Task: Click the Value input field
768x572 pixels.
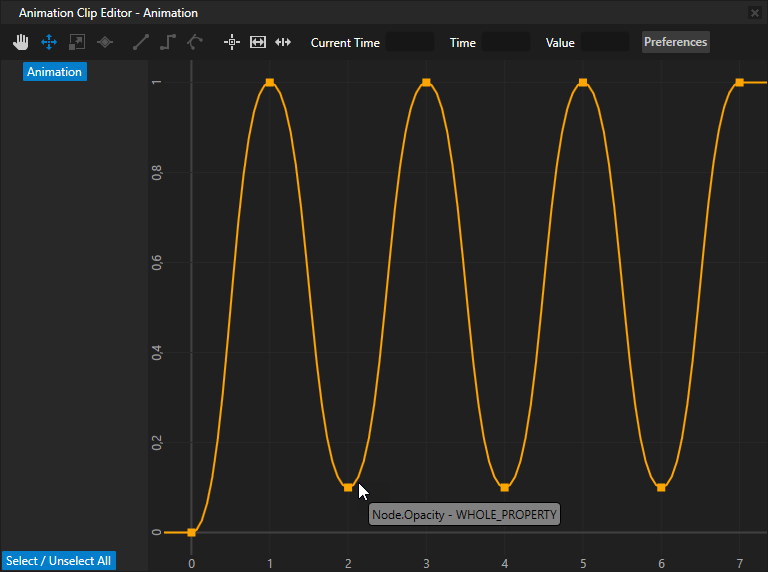Action: pyautogui.click(x=605, y=42)
